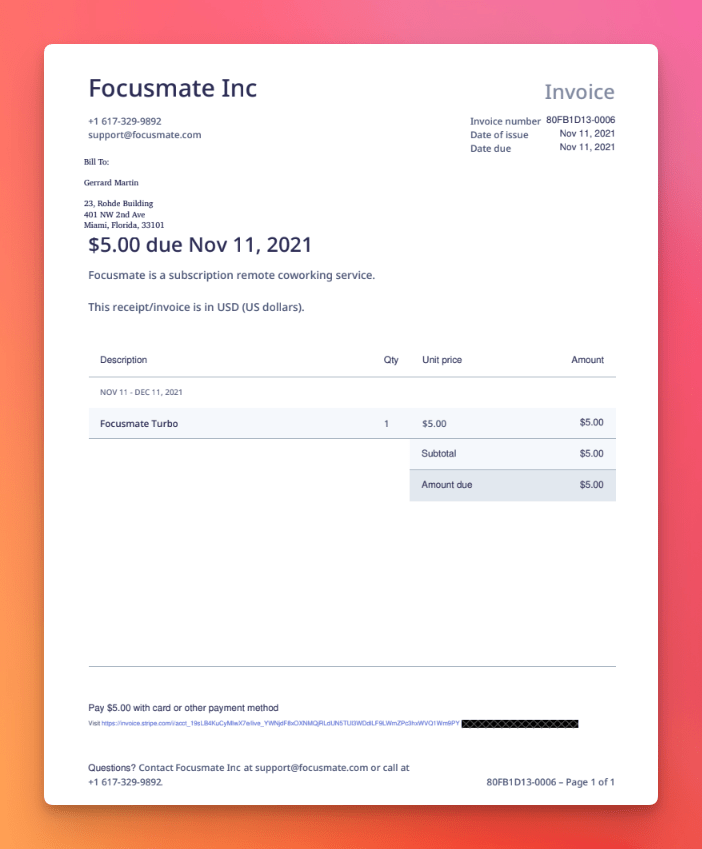Viewport: 702px width, 849px height.
Task: Click the Subtotal row label
Action: [x=439, y=454]
